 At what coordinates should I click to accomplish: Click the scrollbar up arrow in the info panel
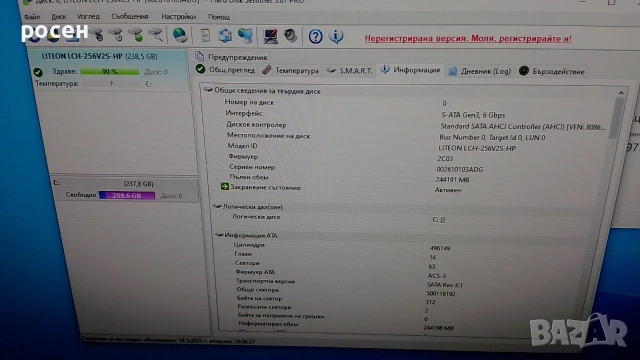click(x=621, y=93)
